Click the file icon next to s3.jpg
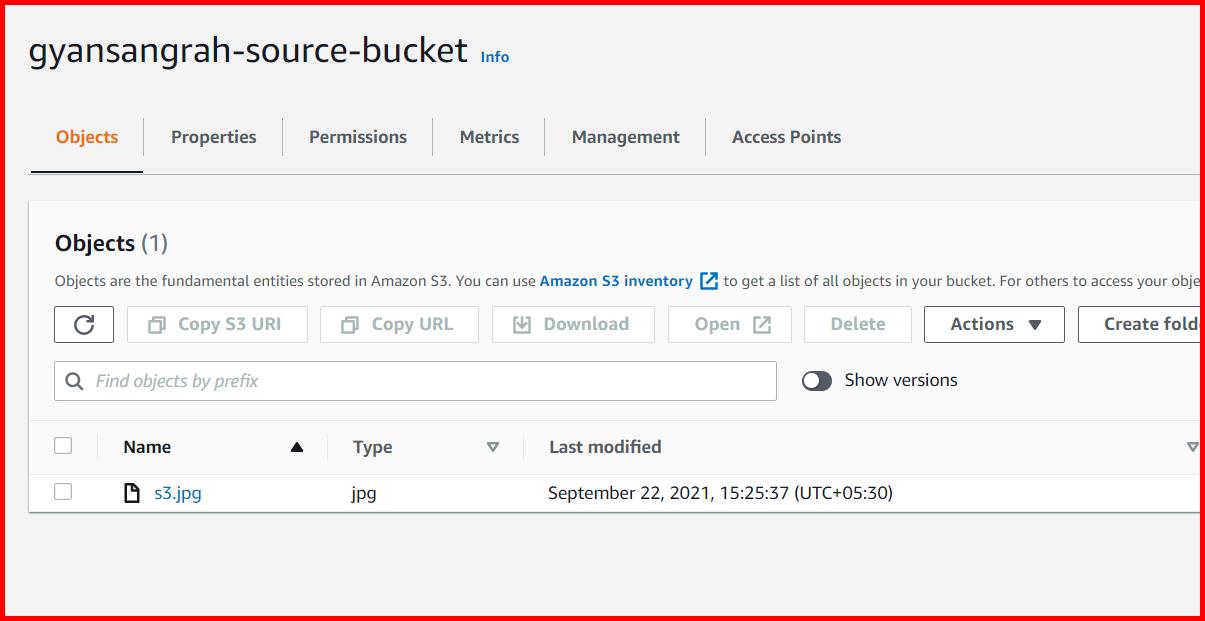Screen dimensions: 1205x621 pyautogui.click(x=129, y=492)
